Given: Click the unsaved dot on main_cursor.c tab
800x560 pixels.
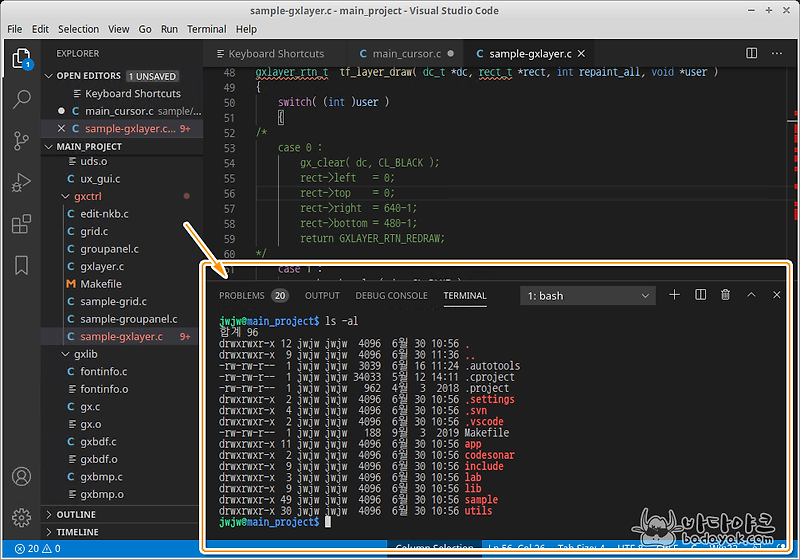Looking at the screenshot, I should (451, 54).
